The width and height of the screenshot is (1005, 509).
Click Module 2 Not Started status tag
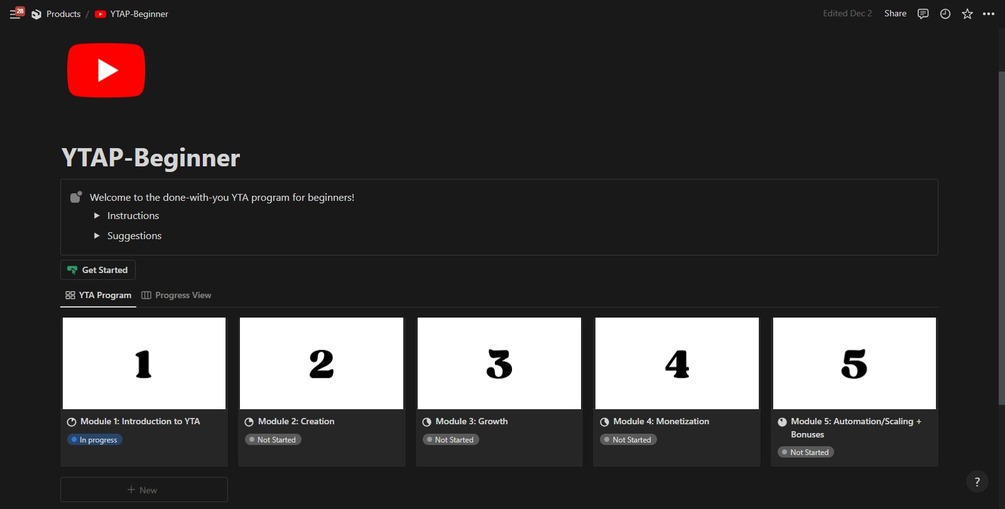(x=273, y=440)
